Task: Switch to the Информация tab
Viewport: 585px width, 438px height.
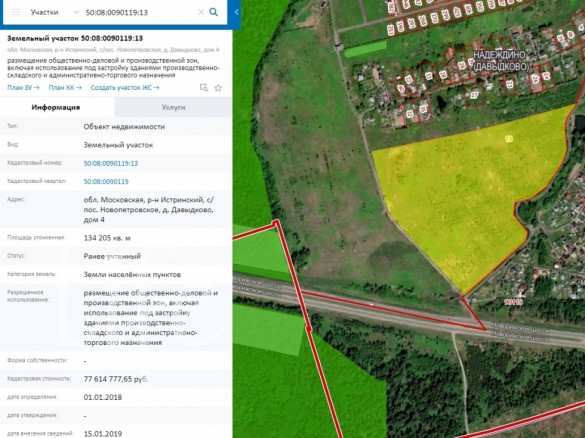Action: [x=56, y=107]
